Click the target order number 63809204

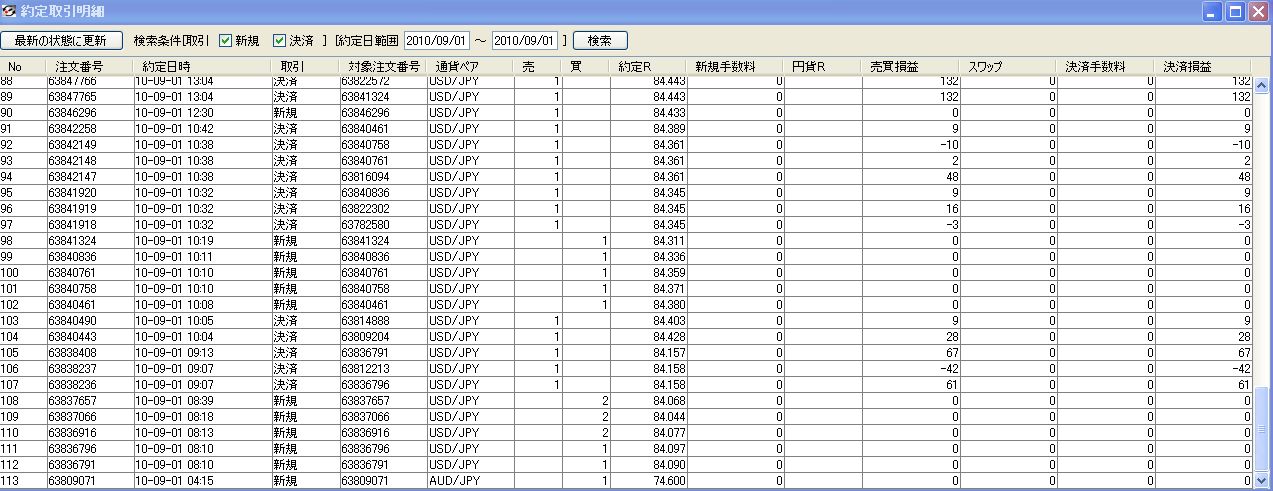point(365,337)
